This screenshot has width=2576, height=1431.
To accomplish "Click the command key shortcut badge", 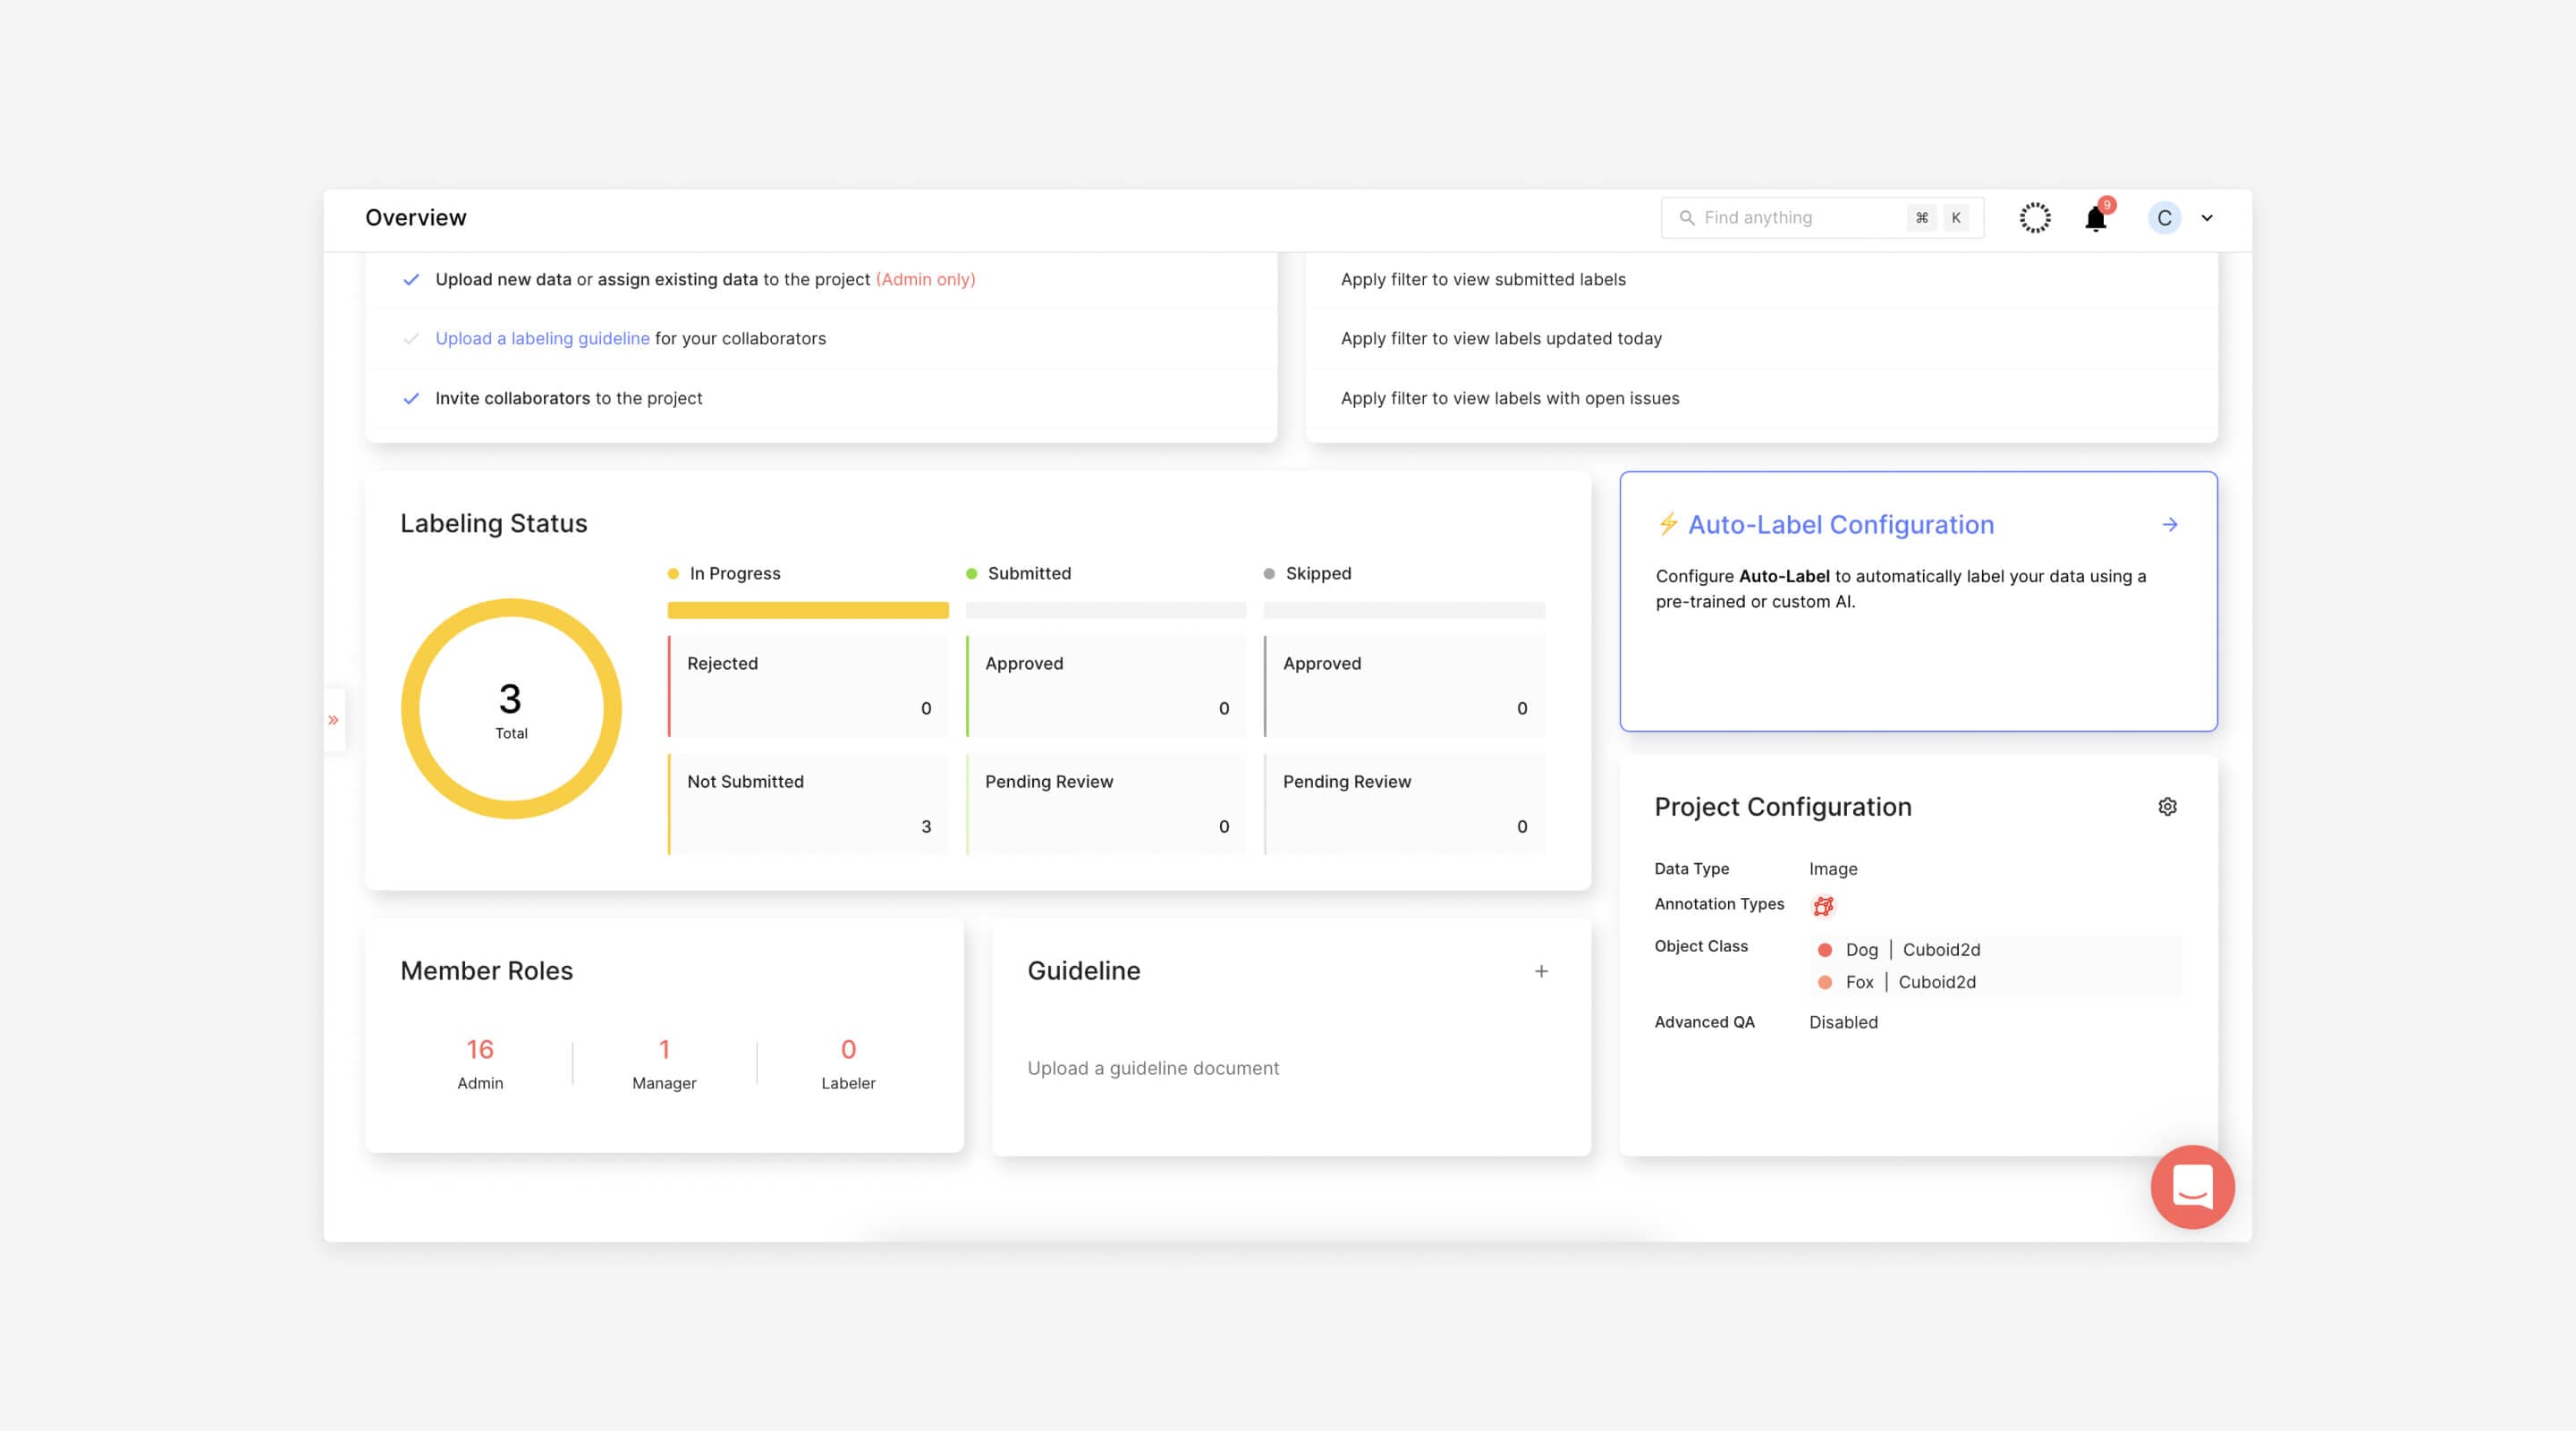I will (1921, 218).
